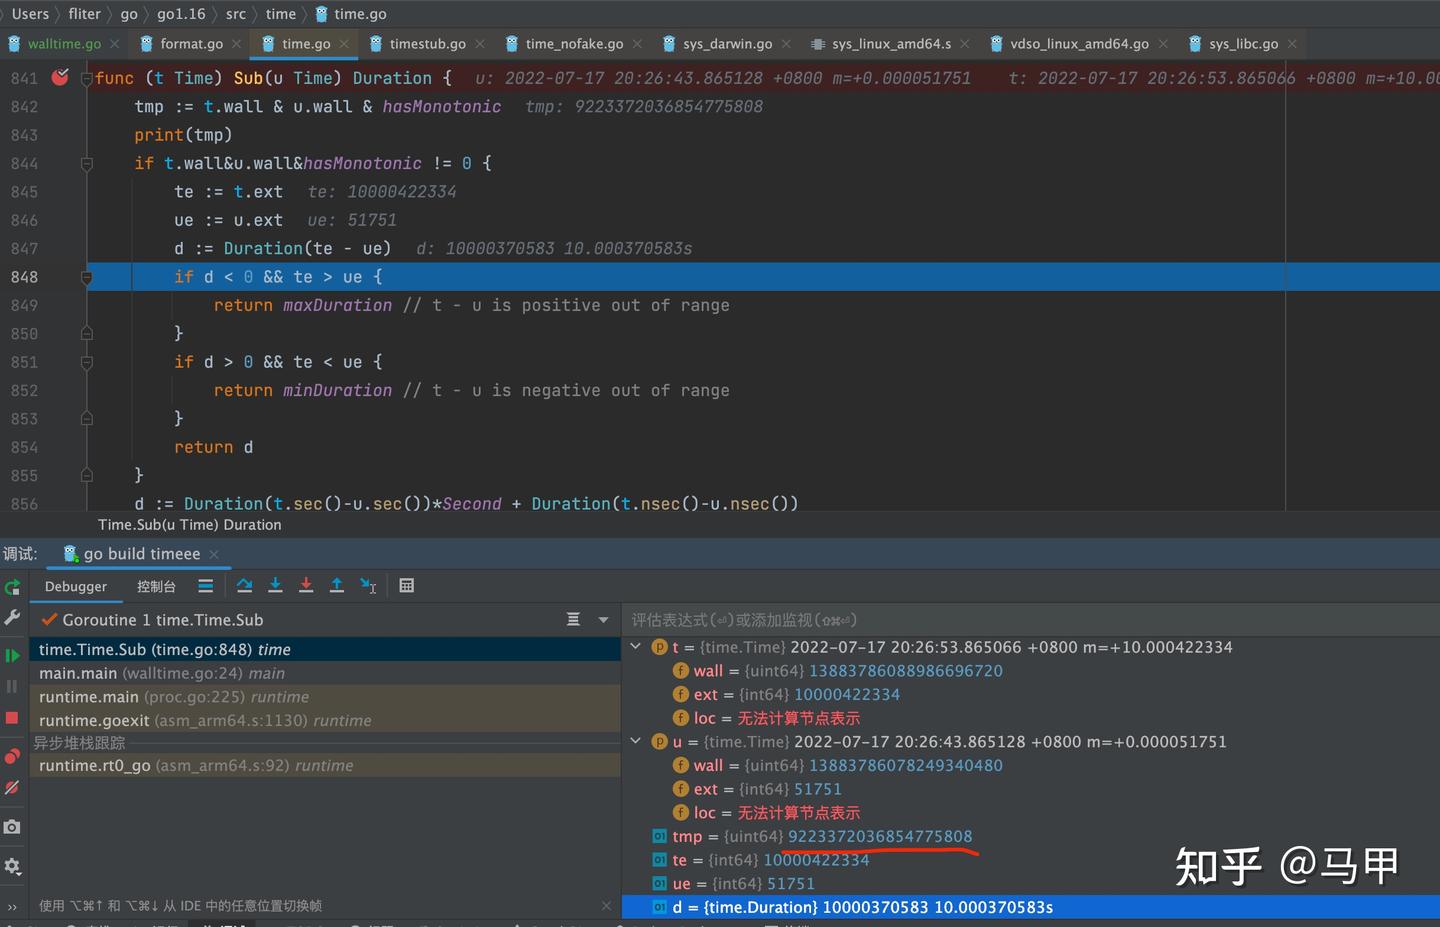Click the Step Into debugger icon
This screenshot has width=1440, height=927.
(x=275, y=586)
